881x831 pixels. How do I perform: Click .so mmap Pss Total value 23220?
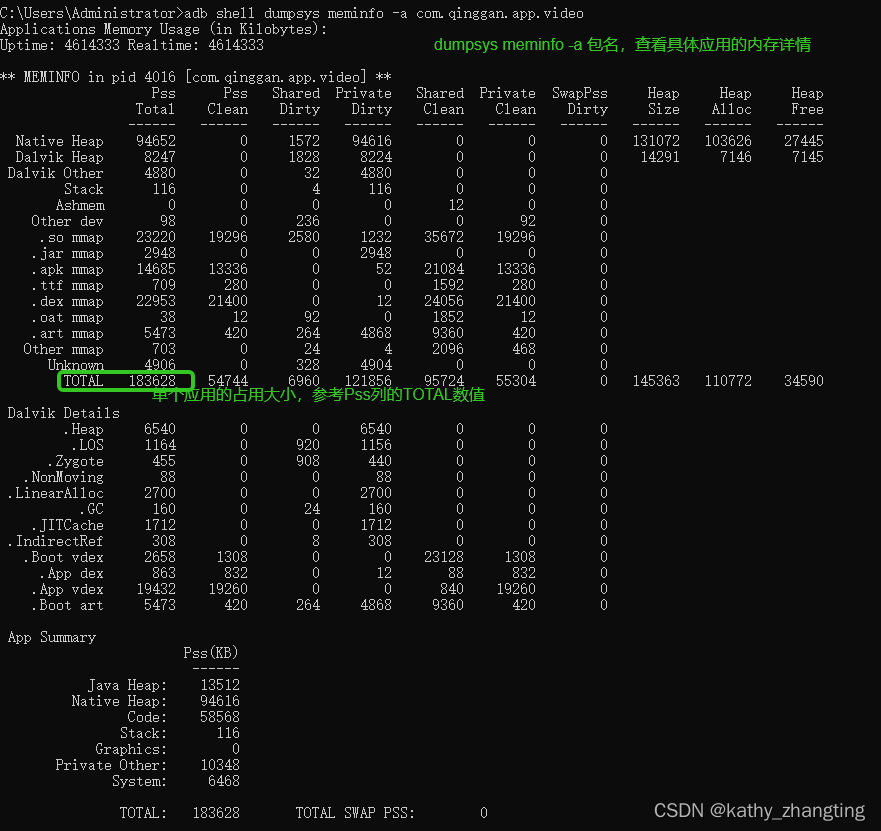(x=156, y=237)
